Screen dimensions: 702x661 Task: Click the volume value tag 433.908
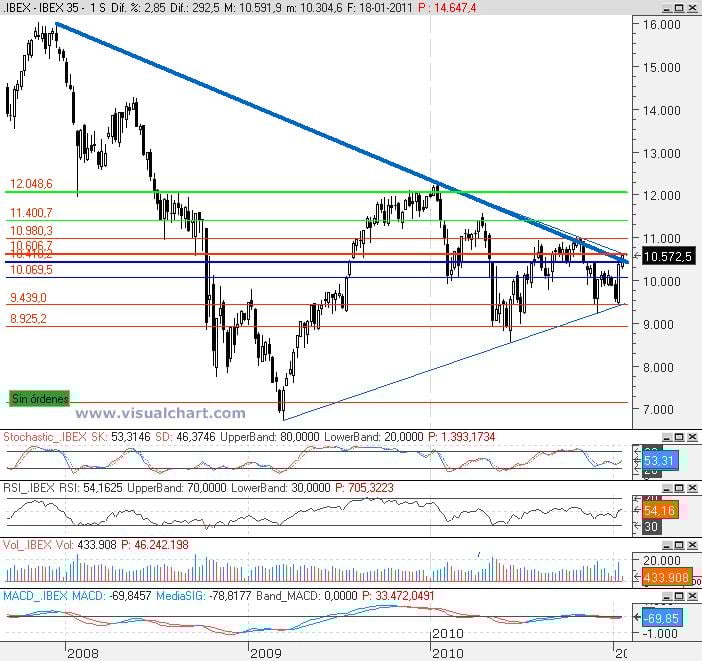coord(667,577)
